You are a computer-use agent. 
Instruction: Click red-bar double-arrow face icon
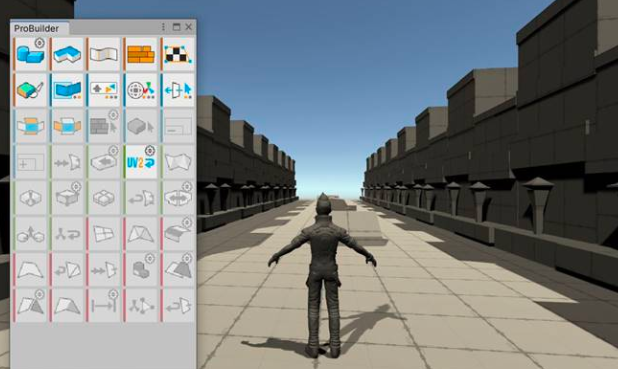[104, 270]
